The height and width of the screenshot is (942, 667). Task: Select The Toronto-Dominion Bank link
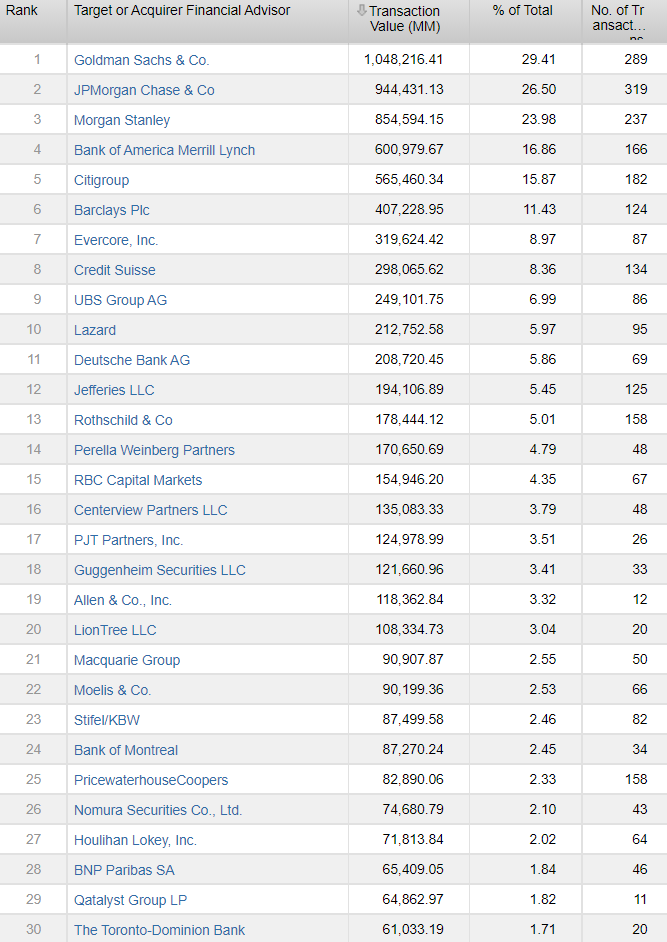point(159,930)
